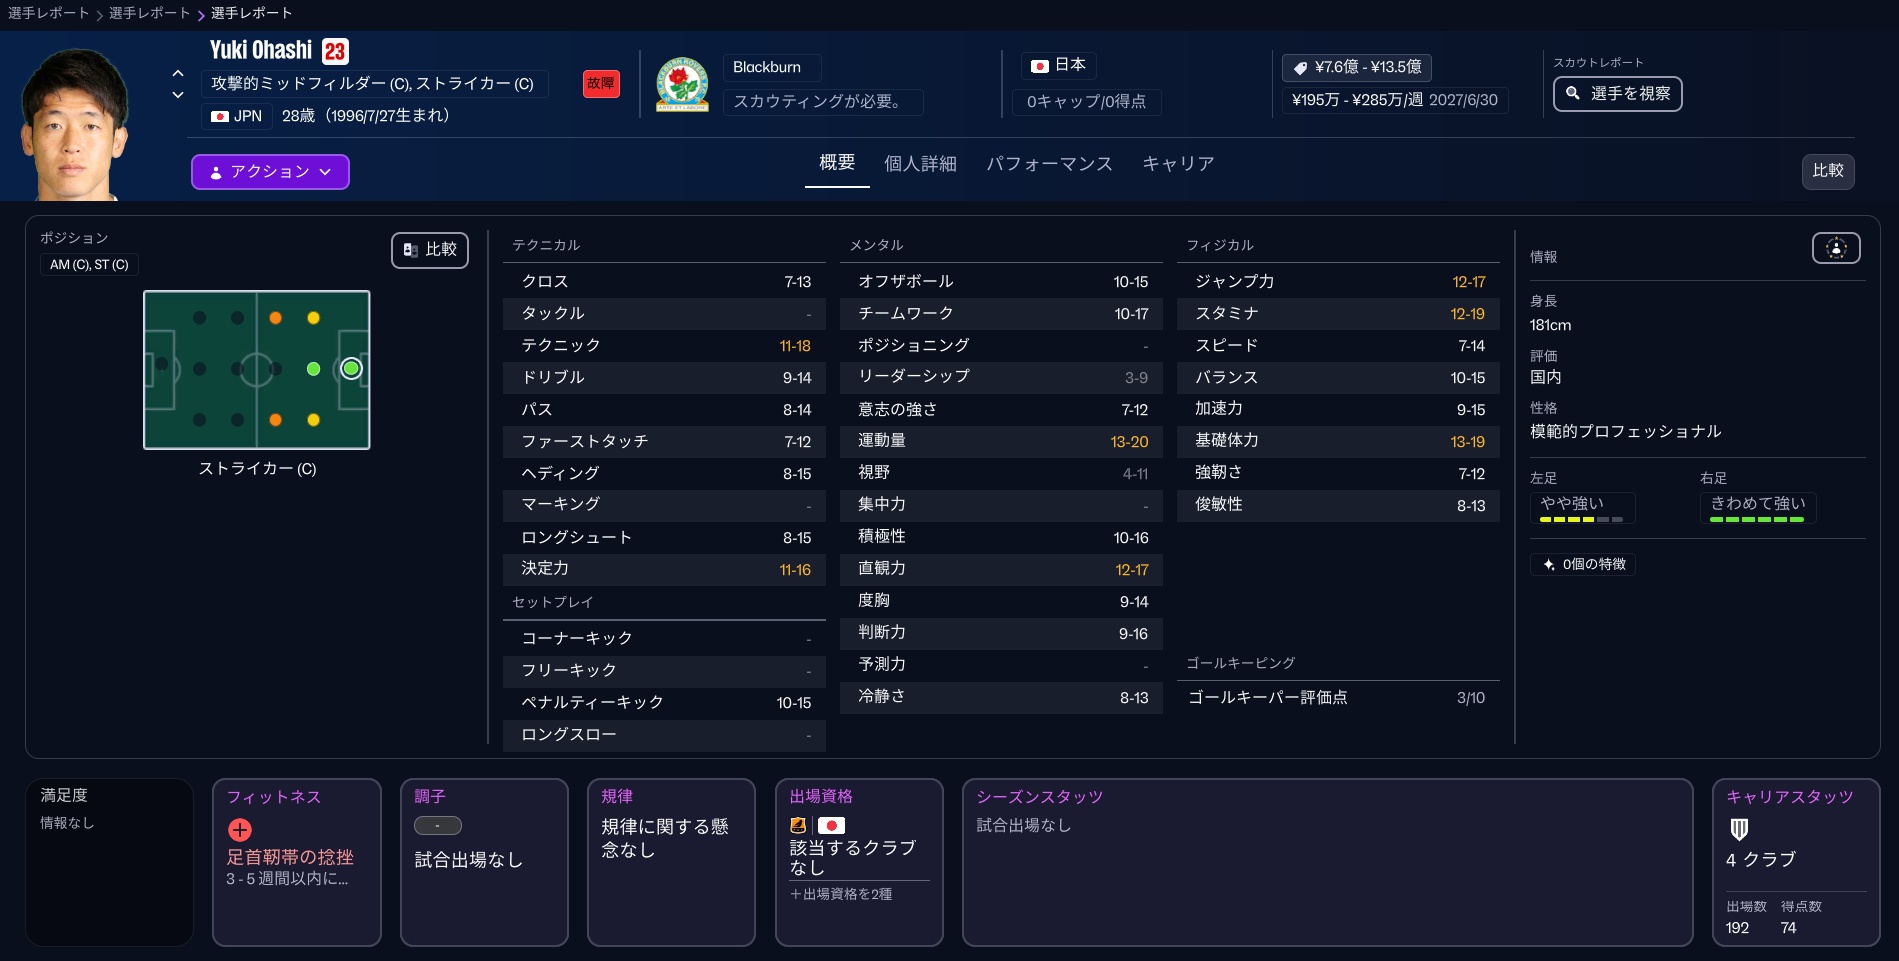The image size is (1899, 961).
Task: Select the upper yellow wing position dot
Action: coord(313,318)
